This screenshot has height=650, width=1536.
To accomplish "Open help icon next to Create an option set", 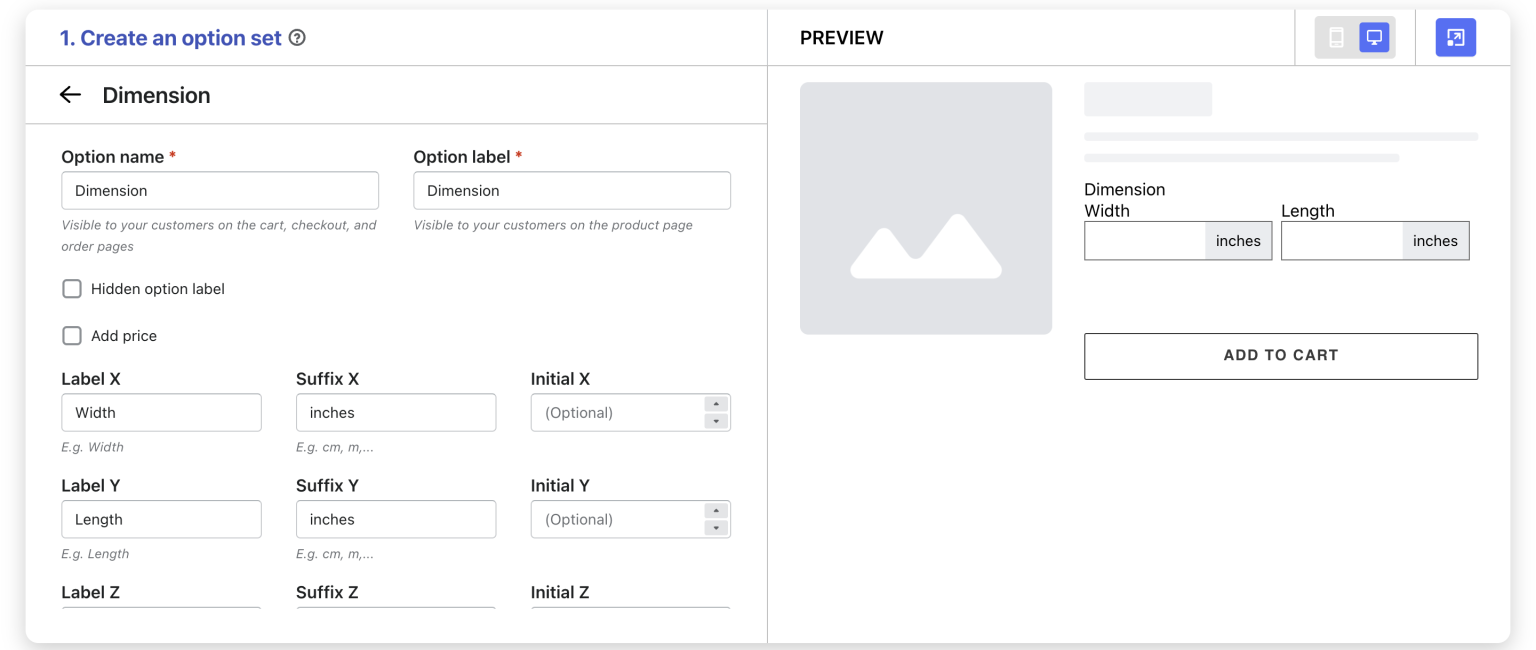I will (297, 38).
